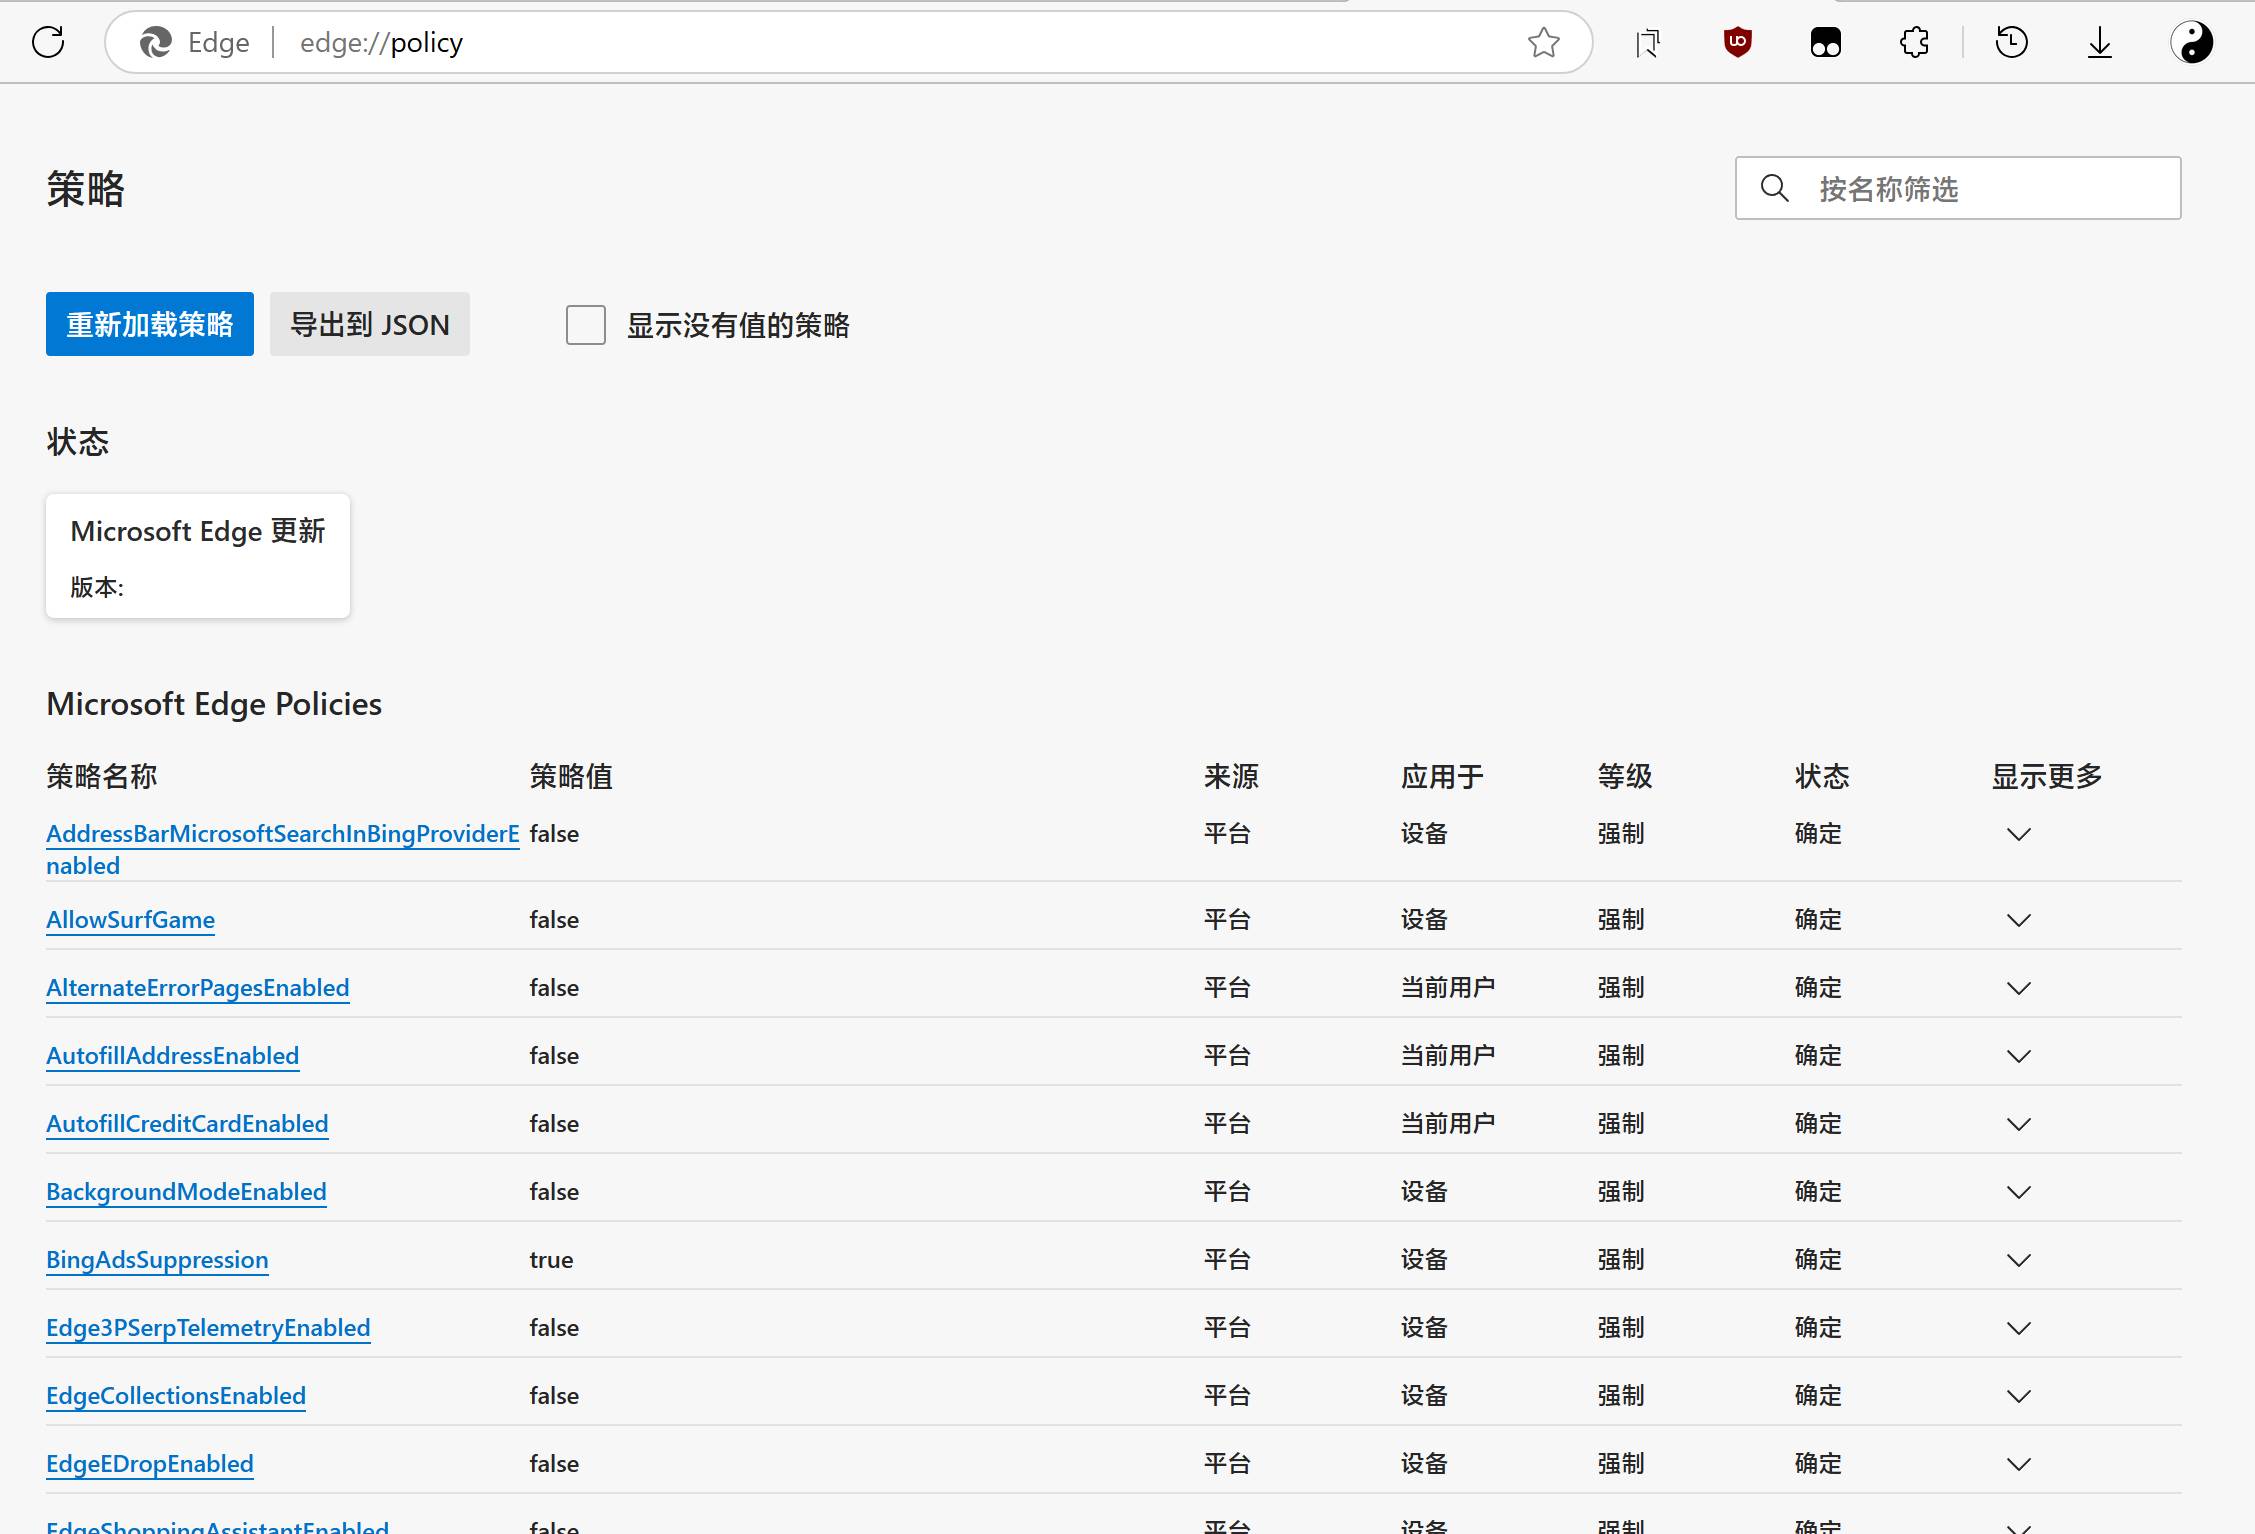Click the 策略值 column header
Image resolution: width=2255 pixels, height=1534 pixels.
click(571, 776)
